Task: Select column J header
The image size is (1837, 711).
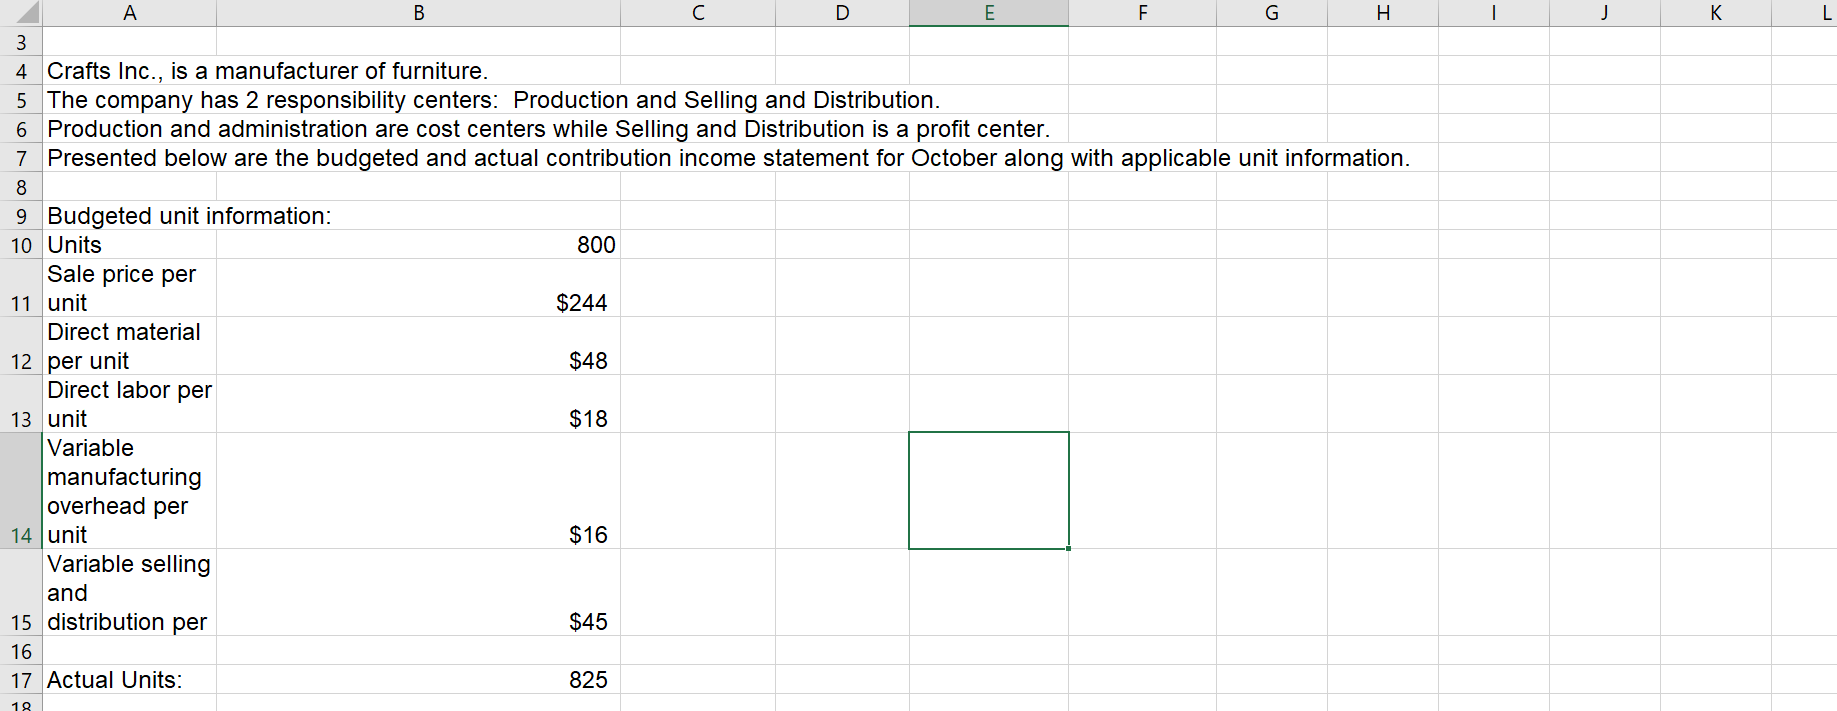Action: click(x=1605, y=13)
